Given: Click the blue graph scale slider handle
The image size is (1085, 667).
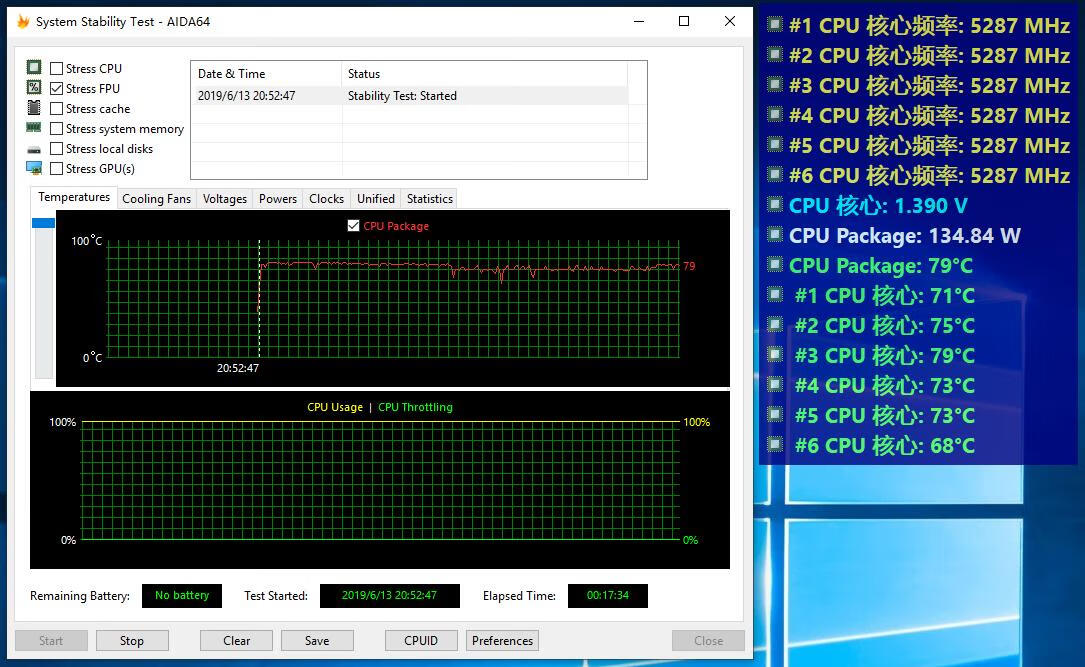Looking at the screenshot, I should (43, 223).
